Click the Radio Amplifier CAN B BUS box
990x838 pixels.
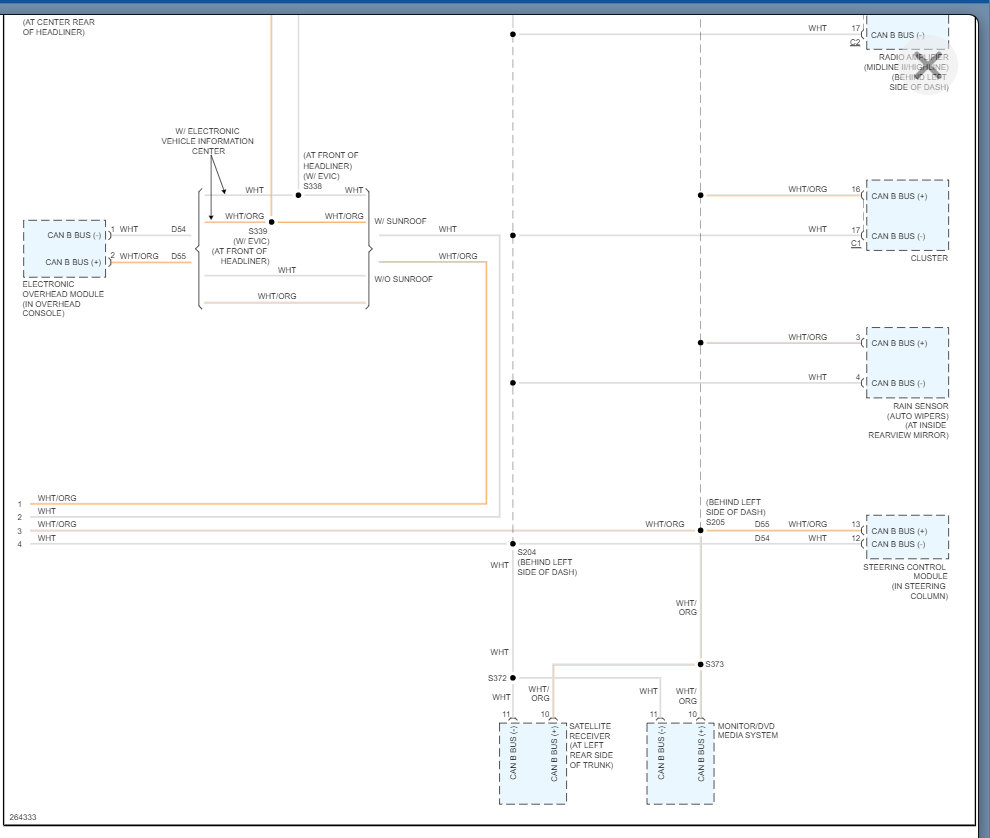pos(907,33)
